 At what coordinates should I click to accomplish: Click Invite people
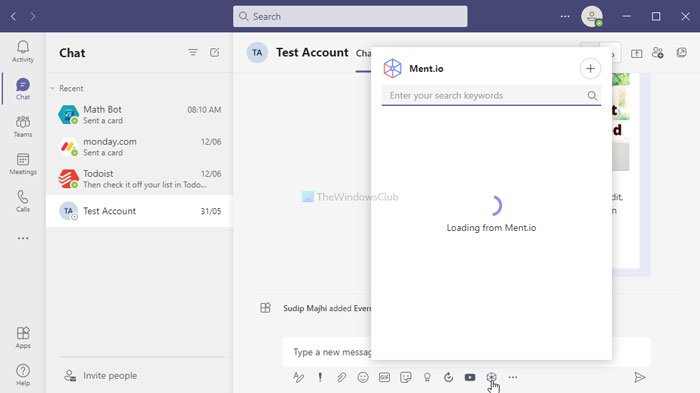tap(101, 376)
